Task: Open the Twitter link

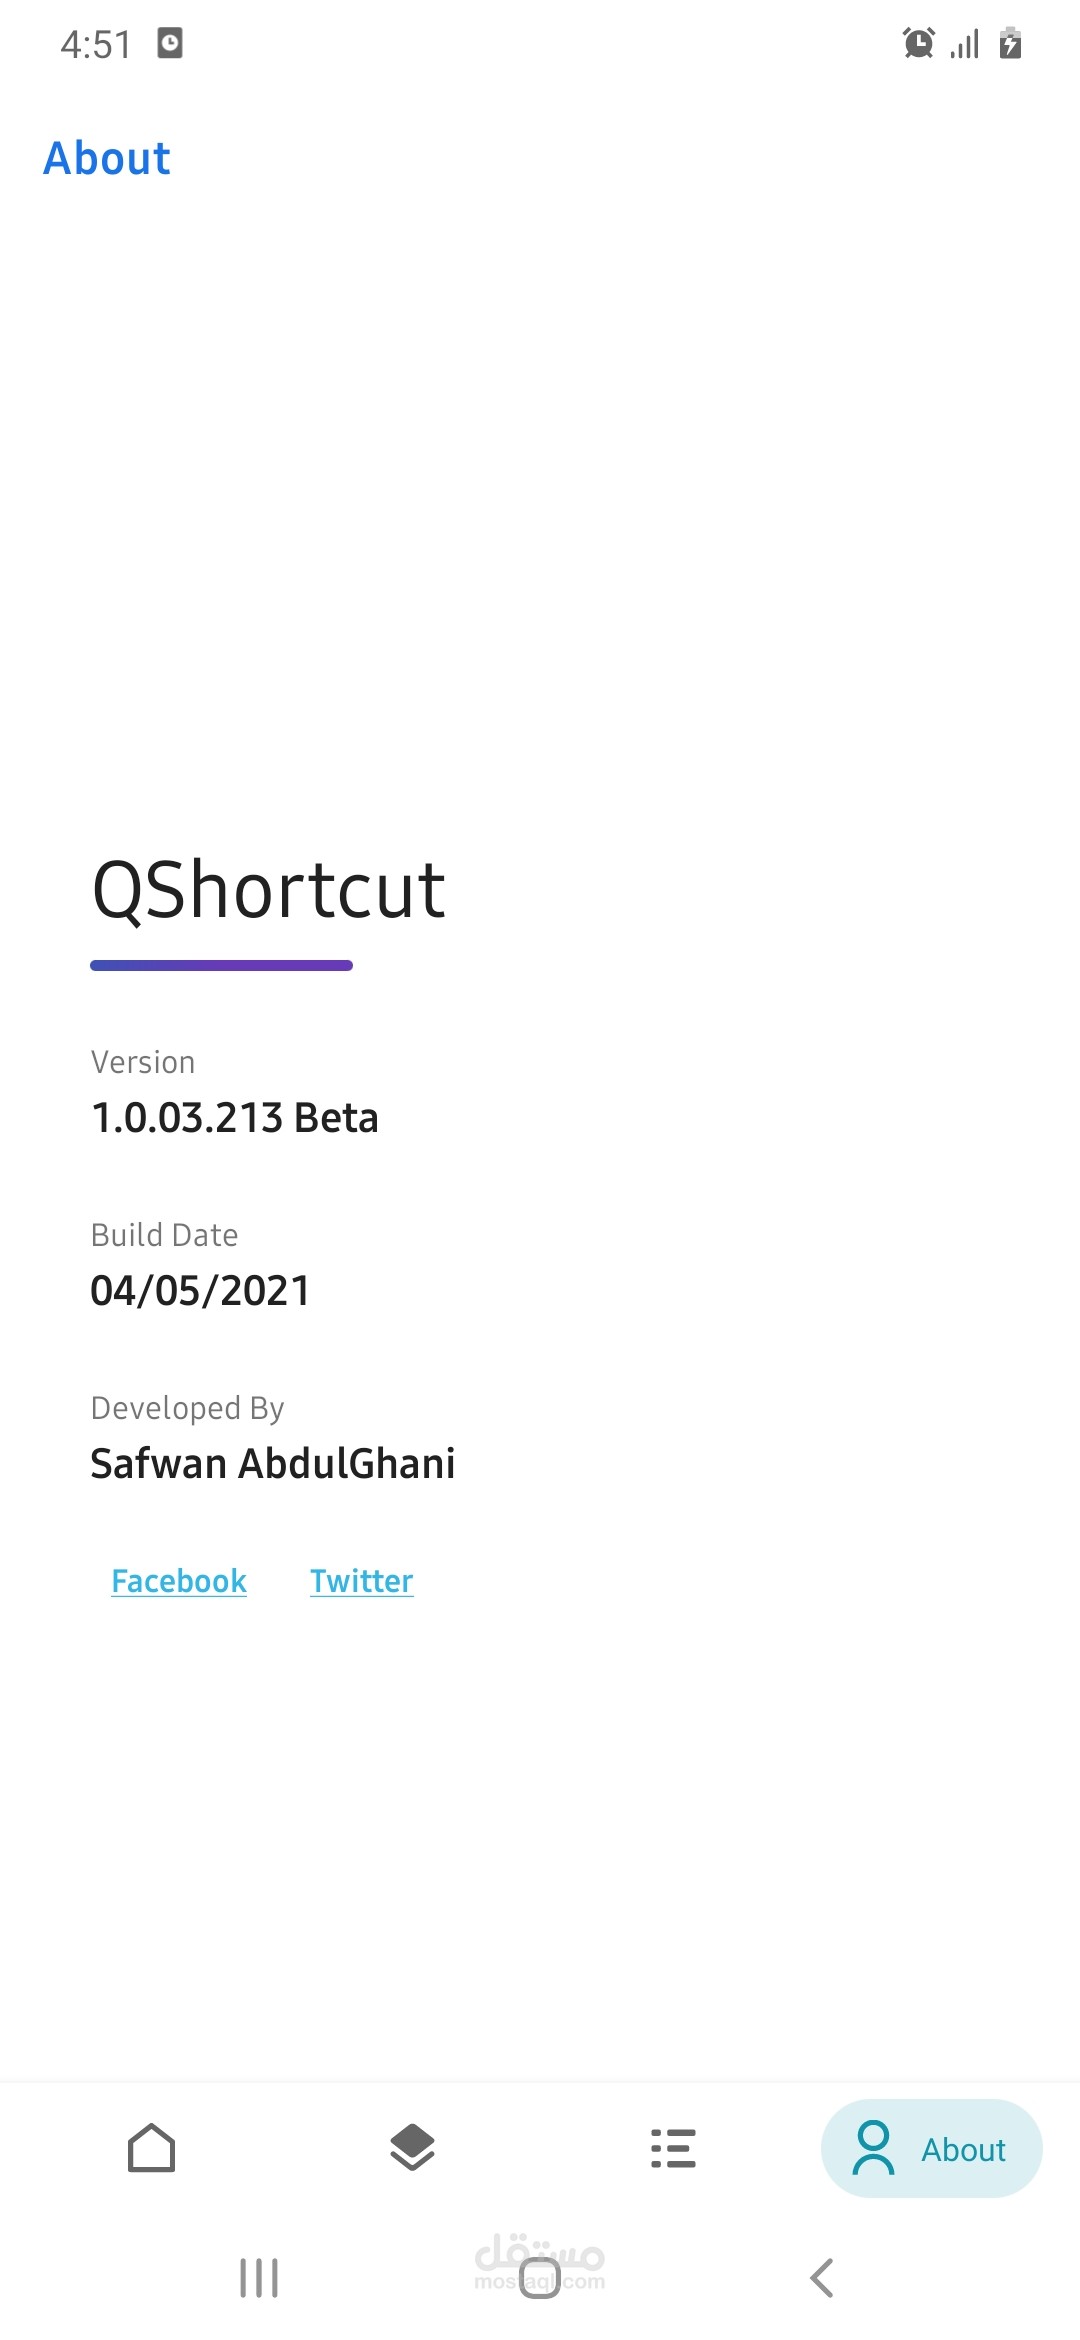Action: (x=361, y=1581)
